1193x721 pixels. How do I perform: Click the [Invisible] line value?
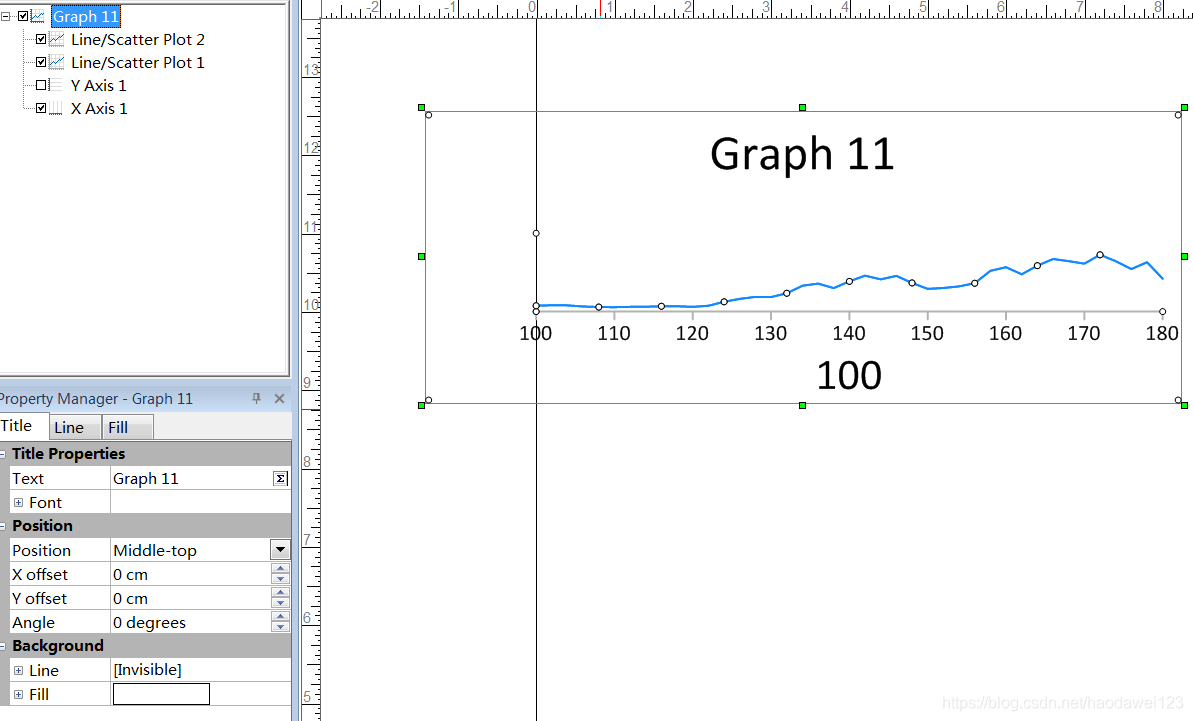coord(148,669)
